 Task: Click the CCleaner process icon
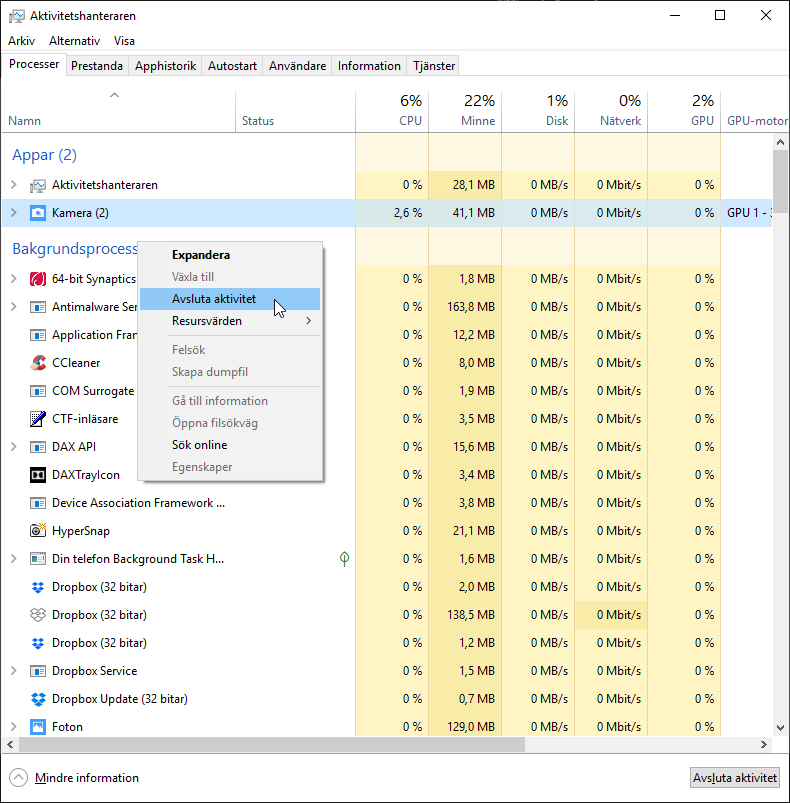point(38,363)
